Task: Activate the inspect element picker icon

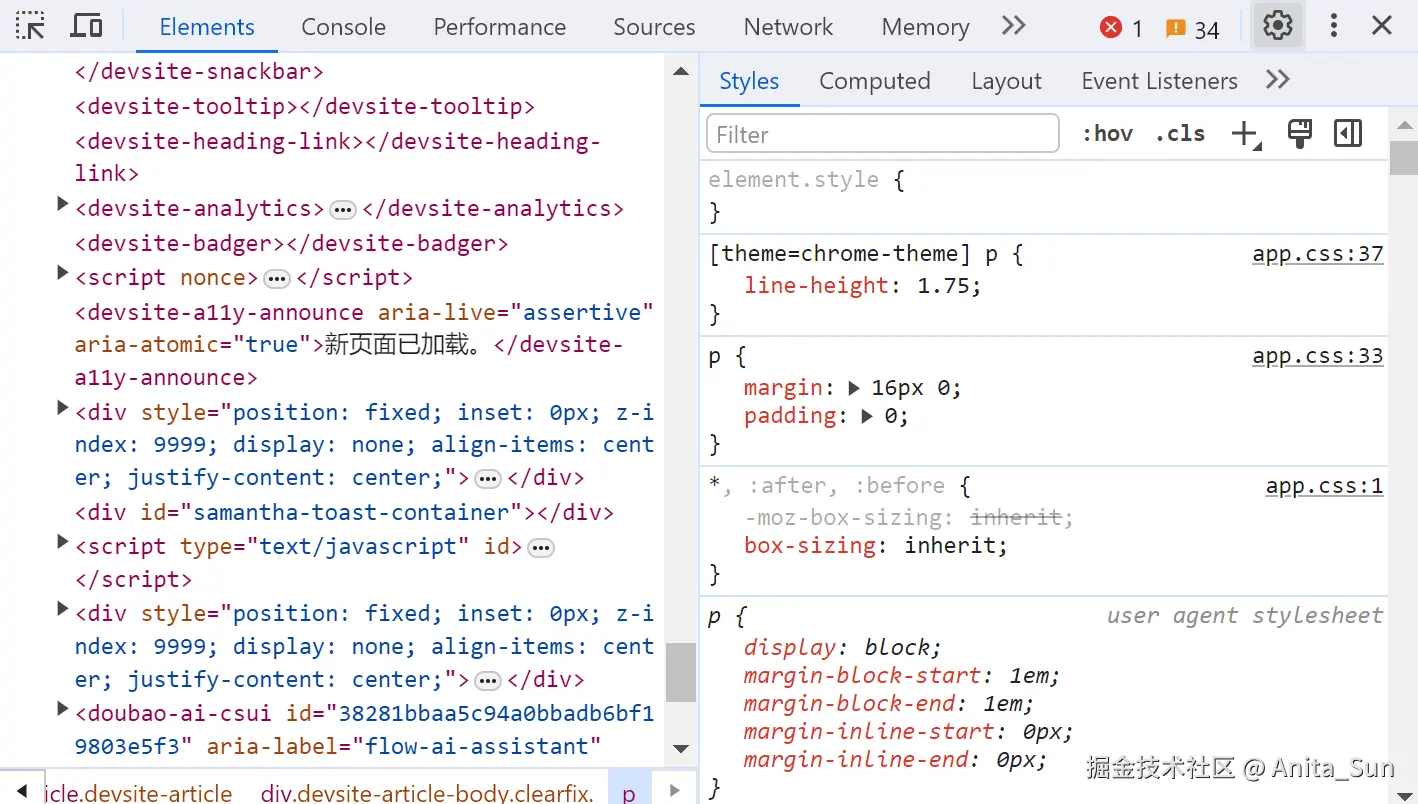Action: click(x=31, y=26)
